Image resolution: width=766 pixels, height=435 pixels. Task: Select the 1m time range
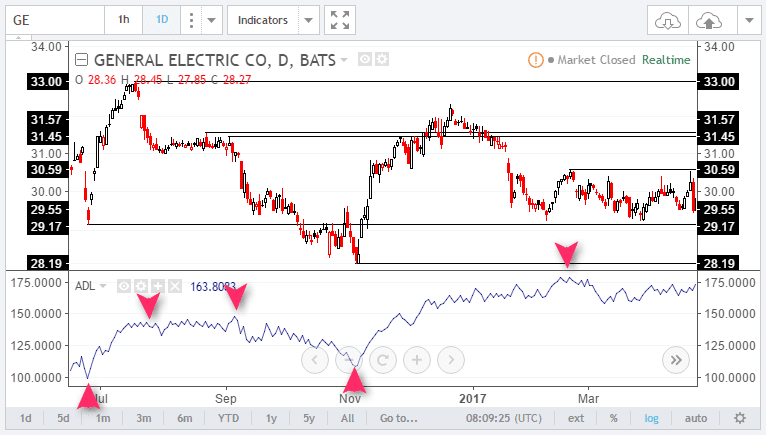coord(103,418)
